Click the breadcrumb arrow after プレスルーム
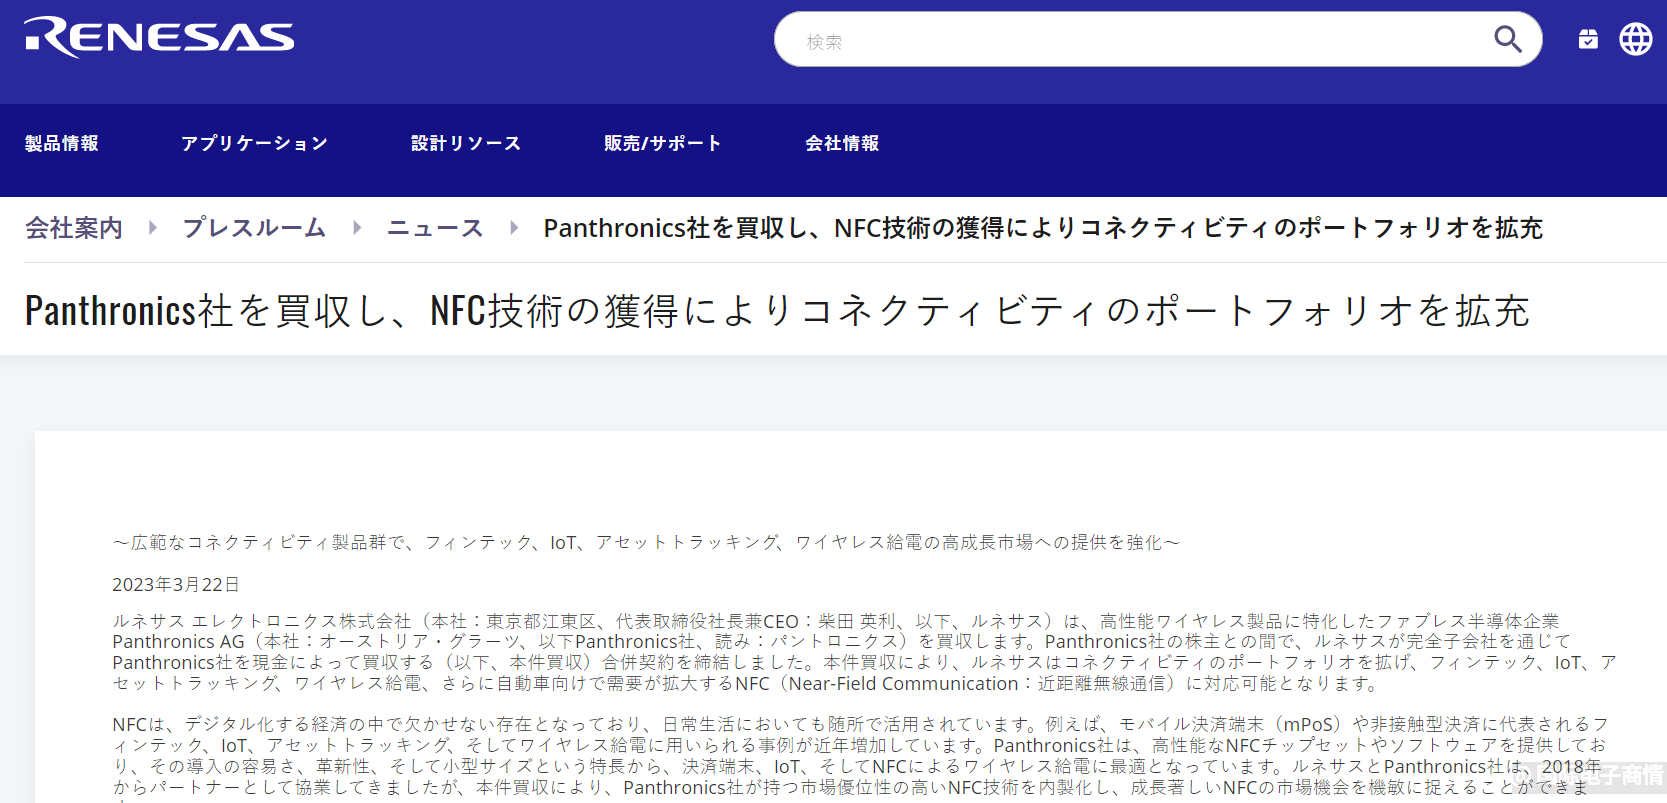The height and width of the screenshot is (803, 1667). [x=357, y=228]
